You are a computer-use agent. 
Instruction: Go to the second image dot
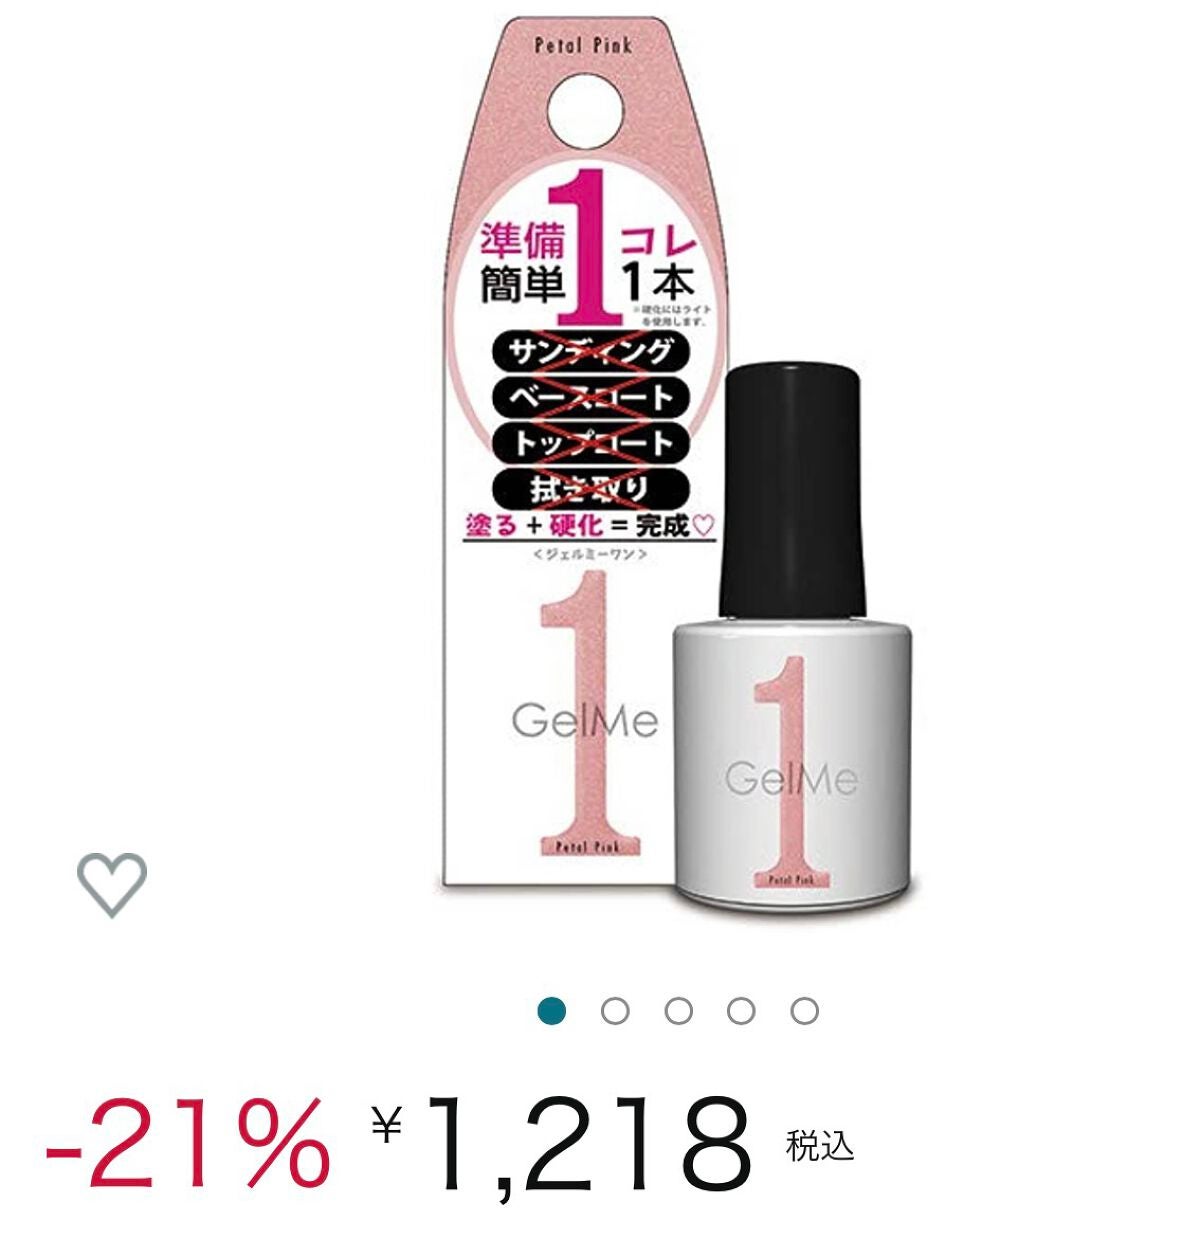[615, 1011]
